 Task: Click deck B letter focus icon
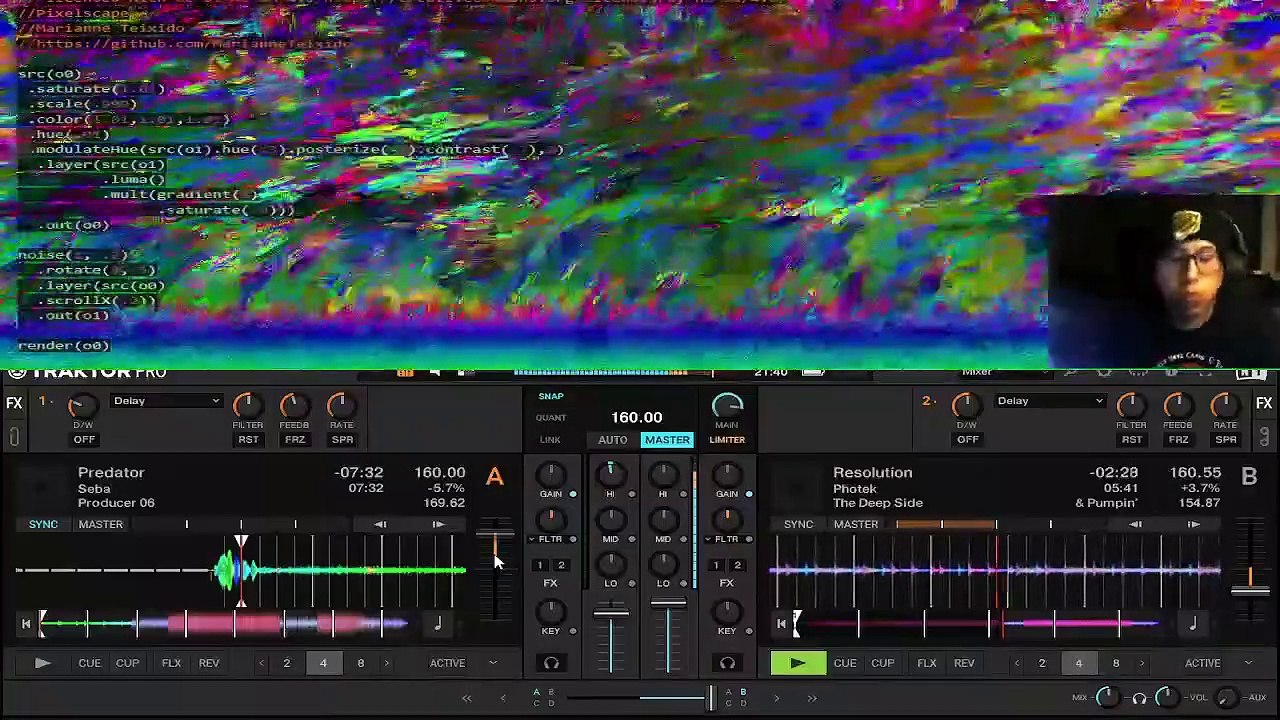(x=1249, y=477)
